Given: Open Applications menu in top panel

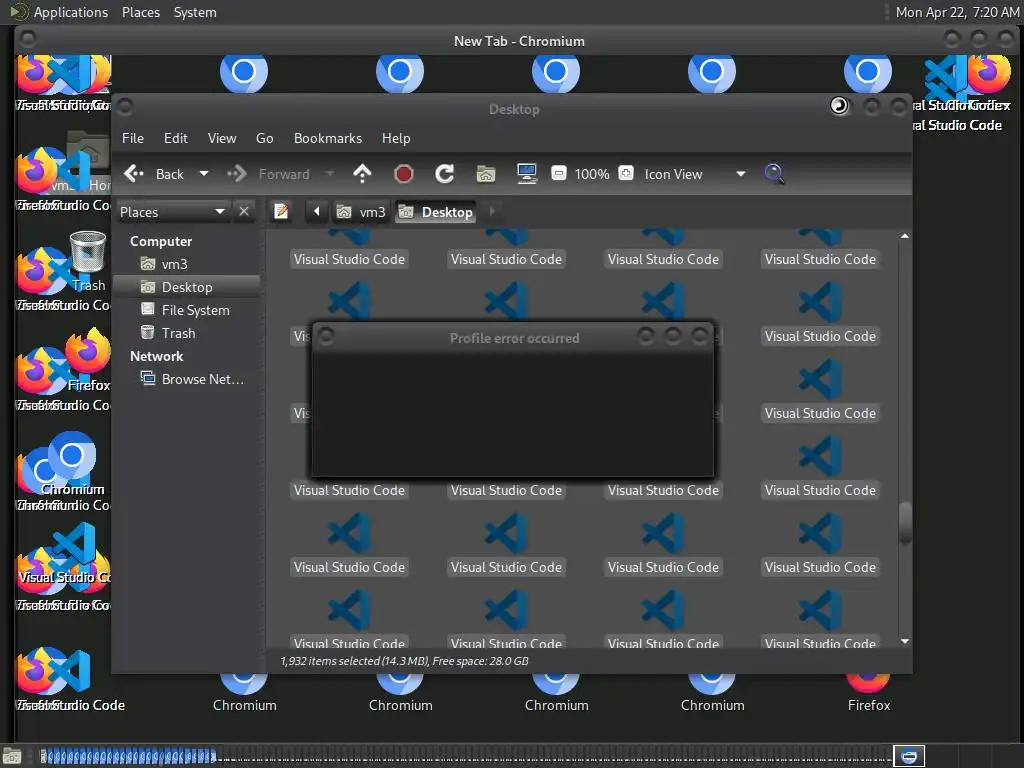Looking at the screenshot, I should tap(71, 12).
